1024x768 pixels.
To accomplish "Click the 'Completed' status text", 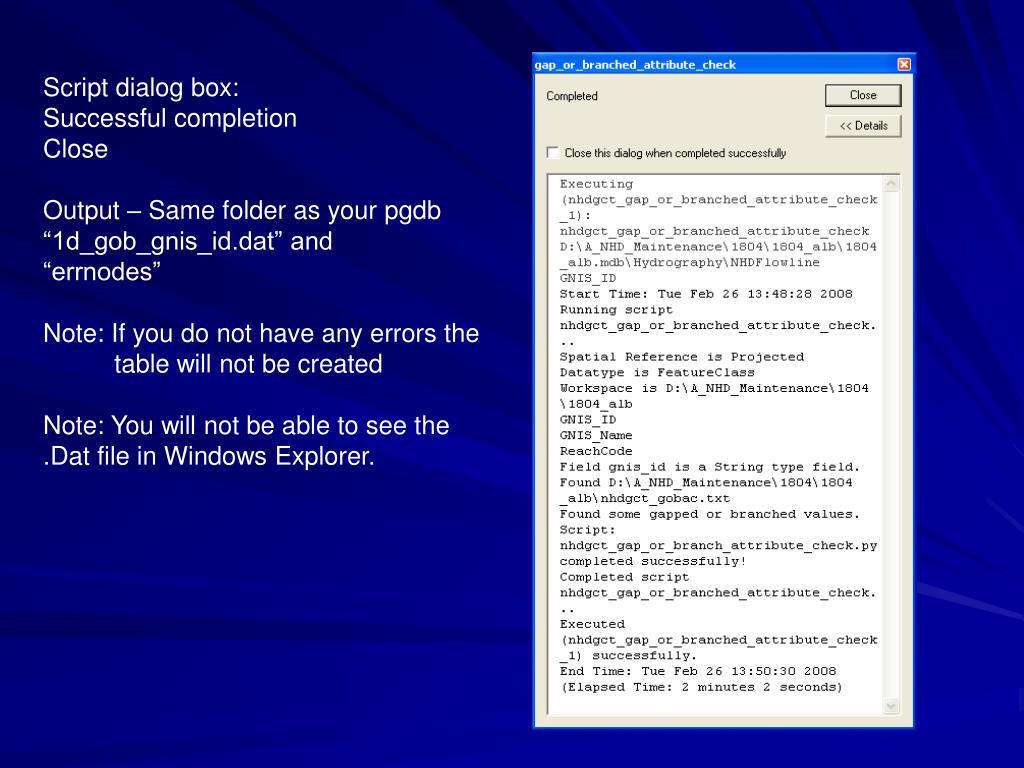I will pos(572,96).
